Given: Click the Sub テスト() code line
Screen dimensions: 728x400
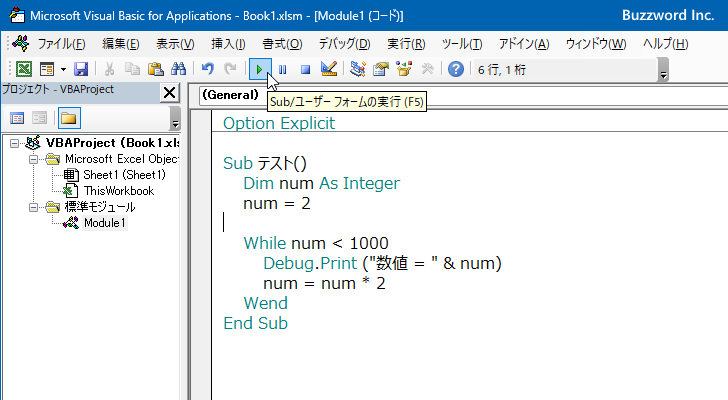Looking at the screenshot, I should (265, 163).
